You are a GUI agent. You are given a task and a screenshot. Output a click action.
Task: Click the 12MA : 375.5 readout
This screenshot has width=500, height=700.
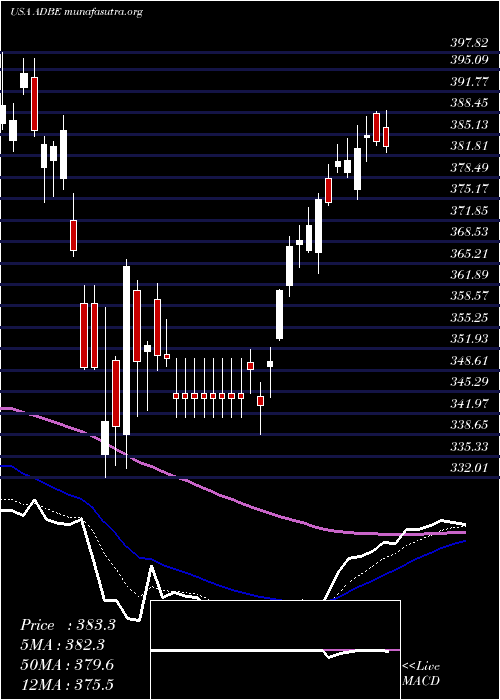tap(68, 685)
